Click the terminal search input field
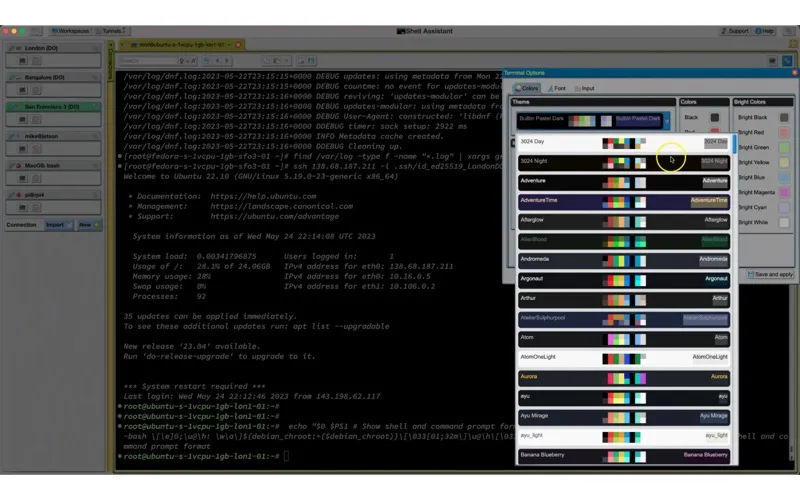The width and height of the screenshot is (800, 500). click(x=147, y=61)
